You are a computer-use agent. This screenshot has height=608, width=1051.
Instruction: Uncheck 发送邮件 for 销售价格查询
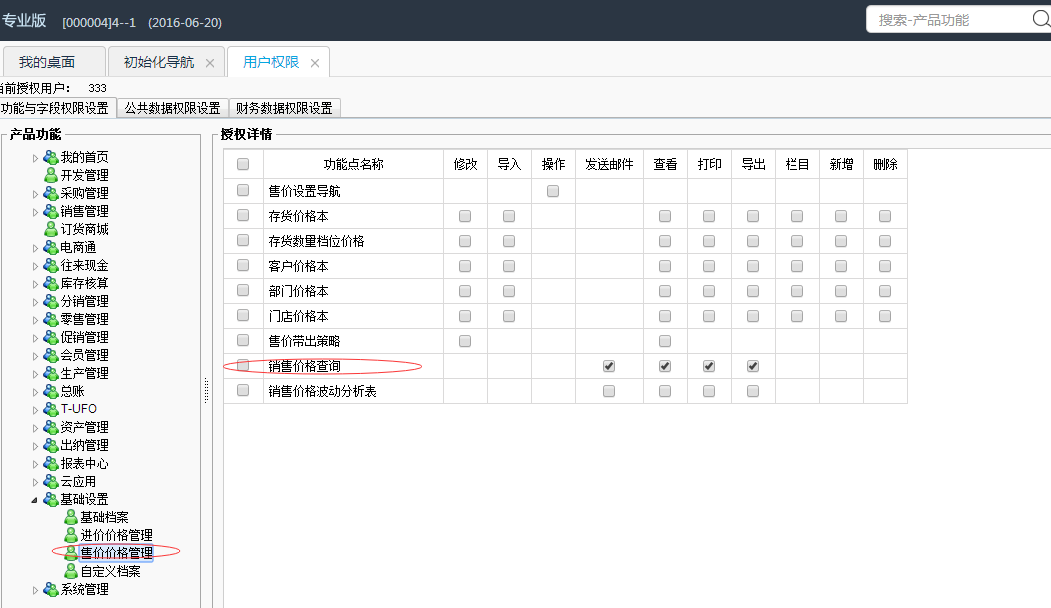[x=609, y=366]
